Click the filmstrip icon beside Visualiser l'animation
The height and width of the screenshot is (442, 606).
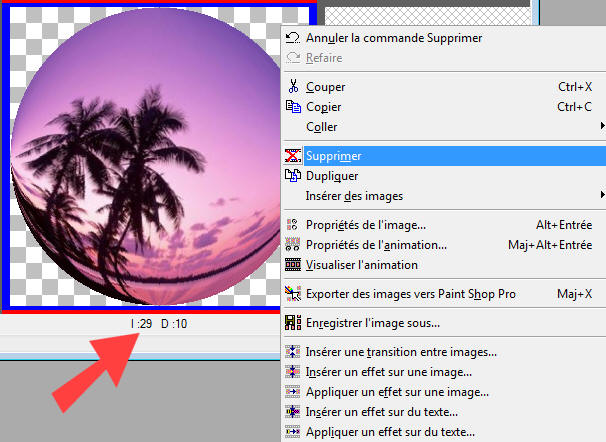(x=293, y=265)
